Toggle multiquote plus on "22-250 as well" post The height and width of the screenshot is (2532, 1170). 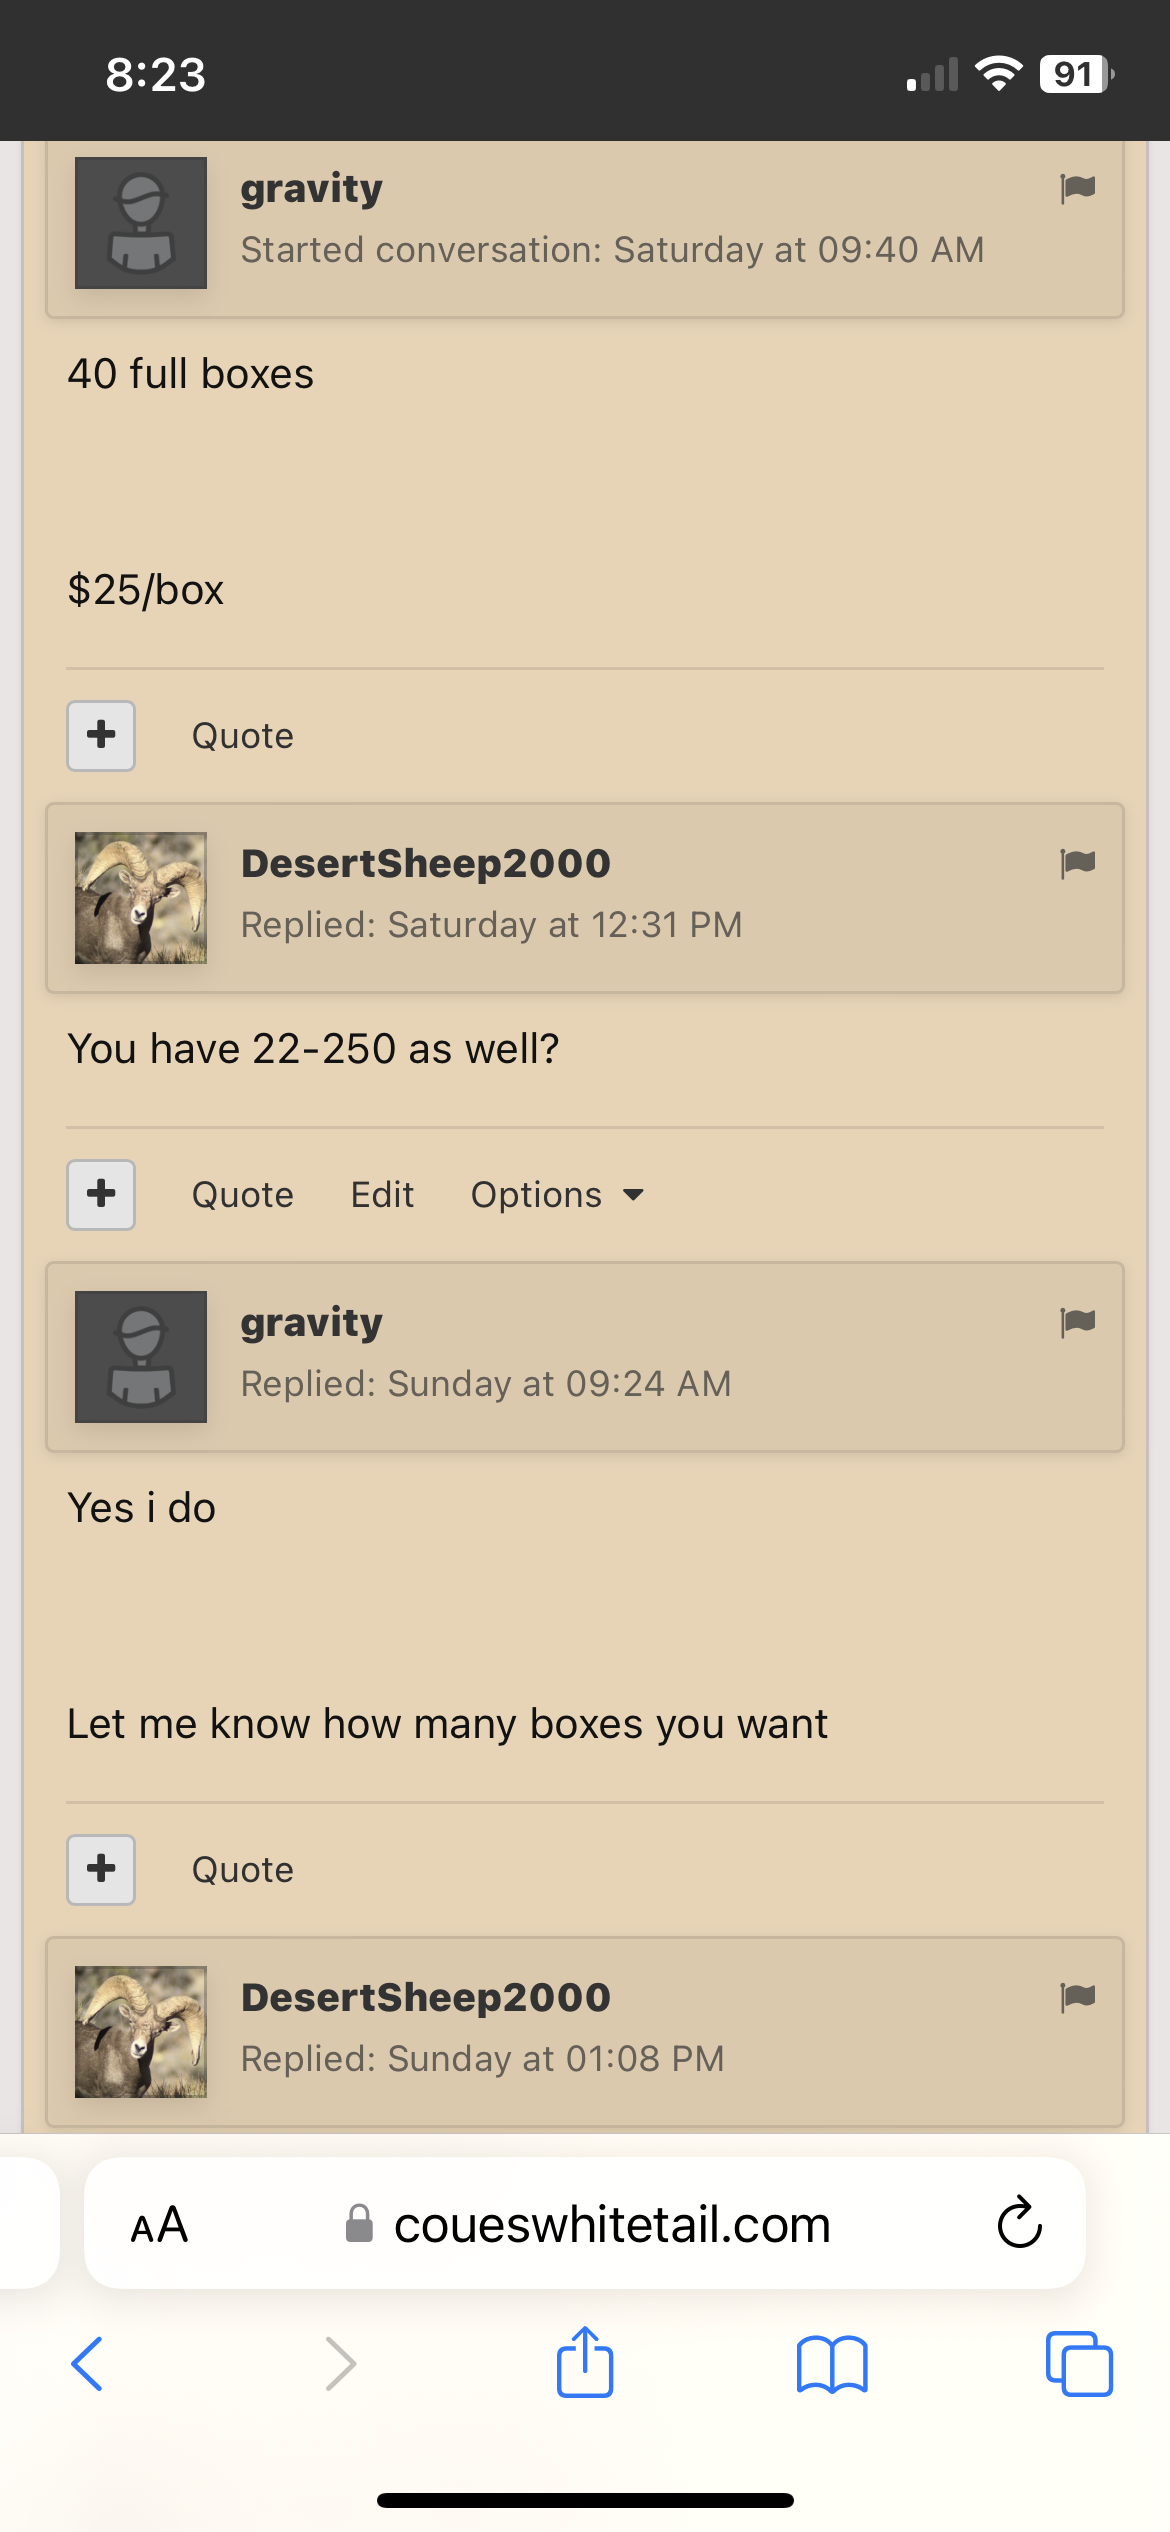point(101,1195)
